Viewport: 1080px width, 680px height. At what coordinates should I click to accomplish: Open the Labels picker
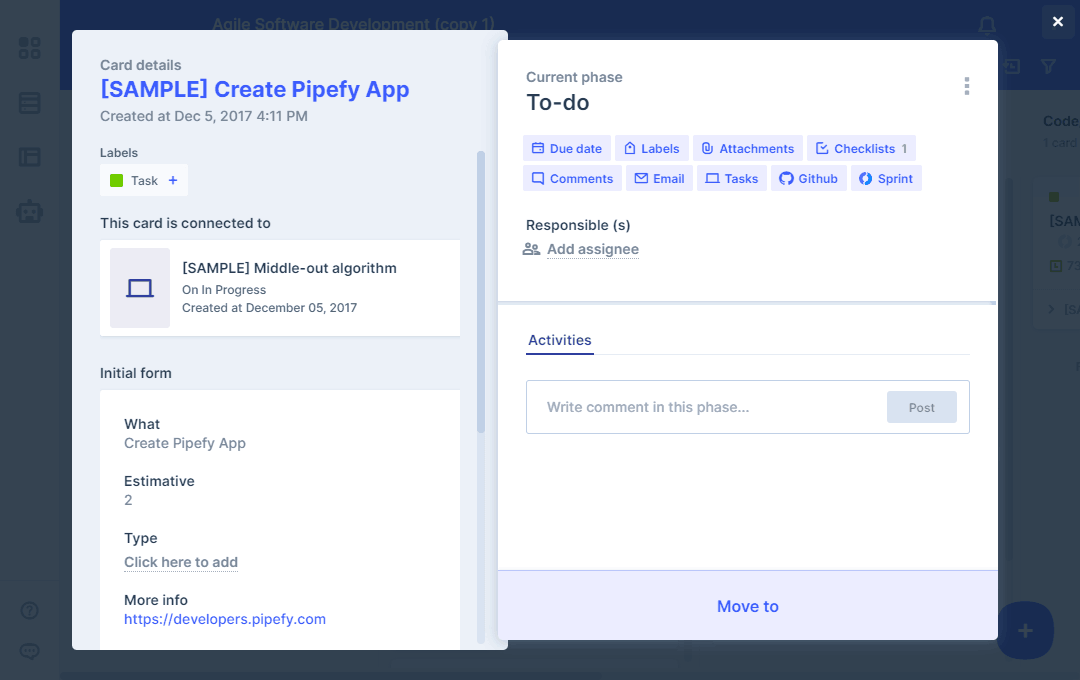click(651, 148)
